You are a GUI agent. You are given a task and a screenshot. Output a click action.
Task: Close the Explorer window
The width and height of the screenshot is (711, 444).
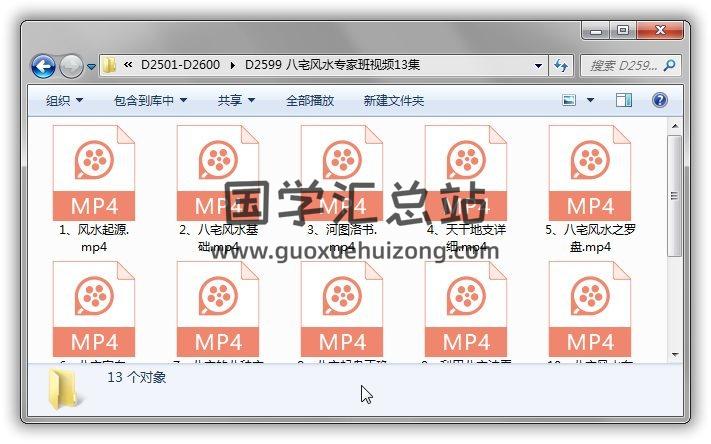click(x=660, y=31)
